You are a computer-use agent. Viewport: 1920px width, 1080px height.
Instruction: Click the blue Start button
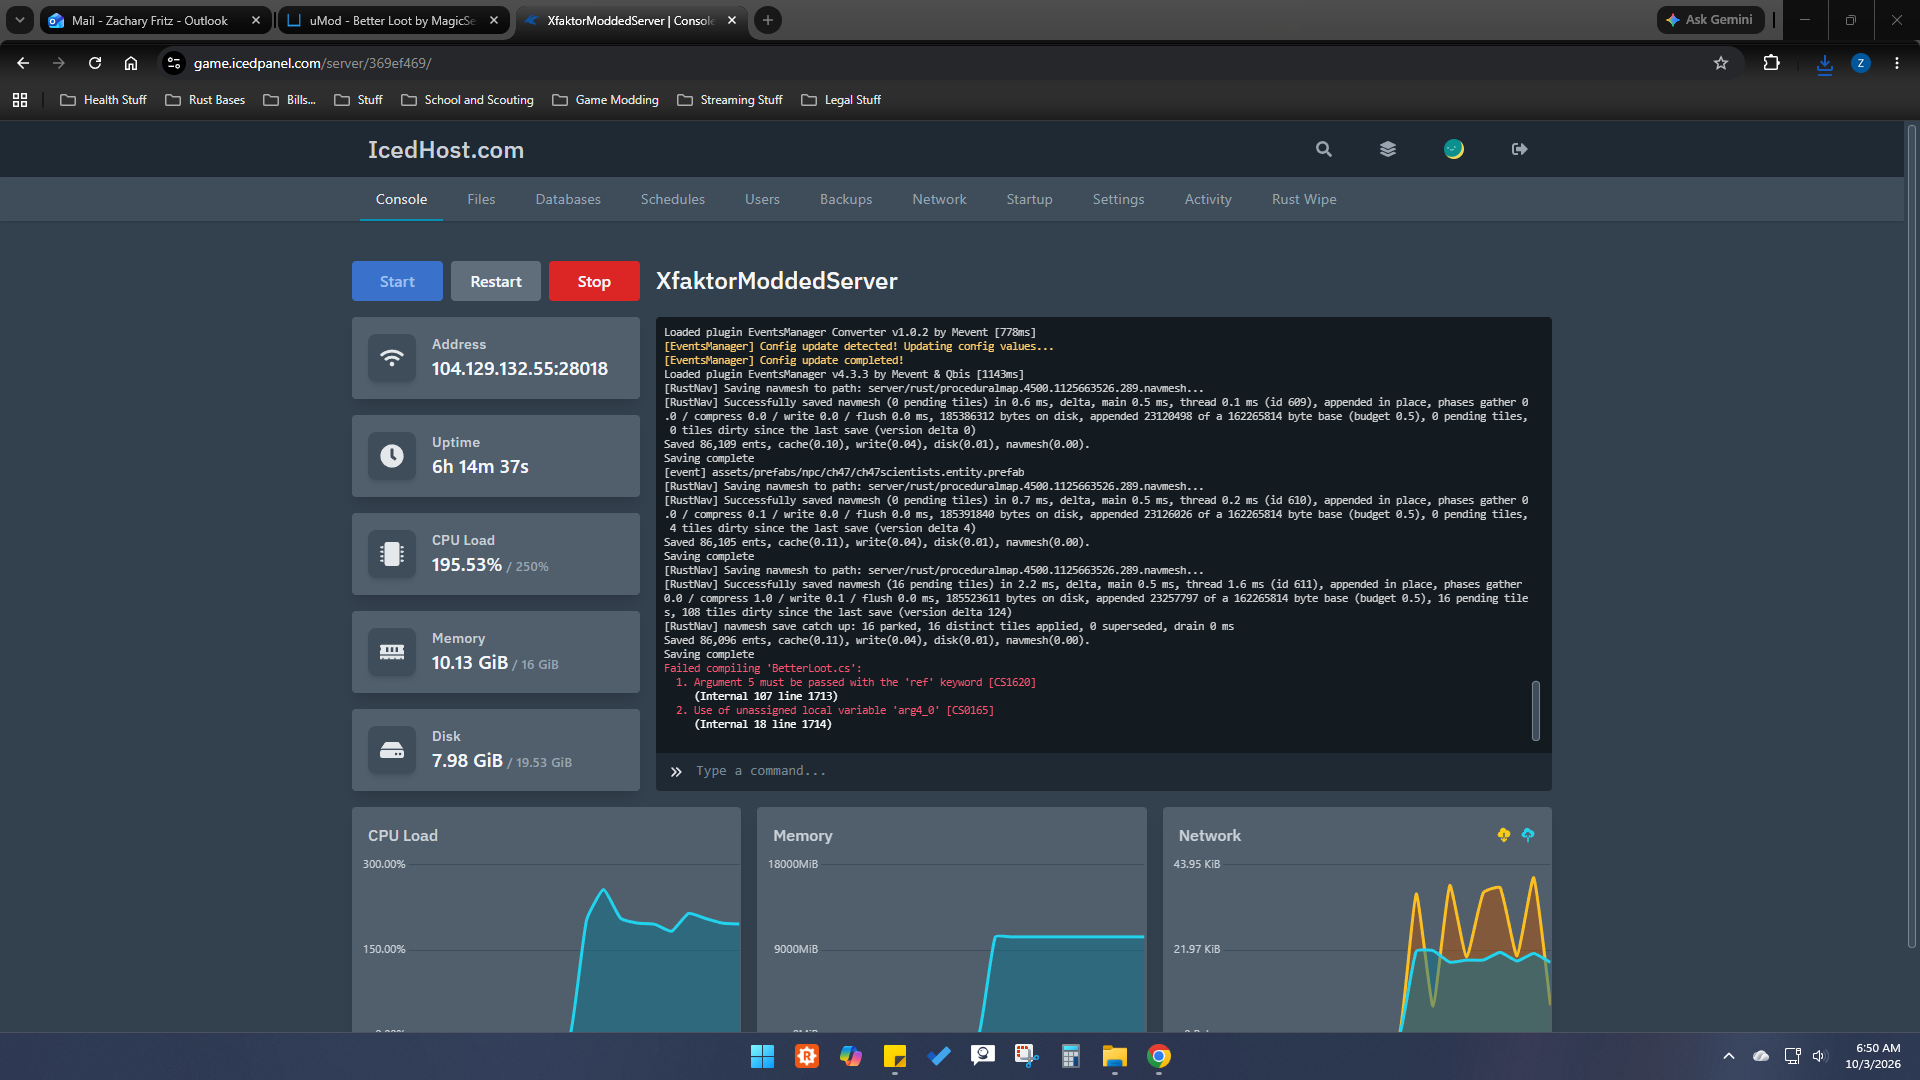[397, 281]
